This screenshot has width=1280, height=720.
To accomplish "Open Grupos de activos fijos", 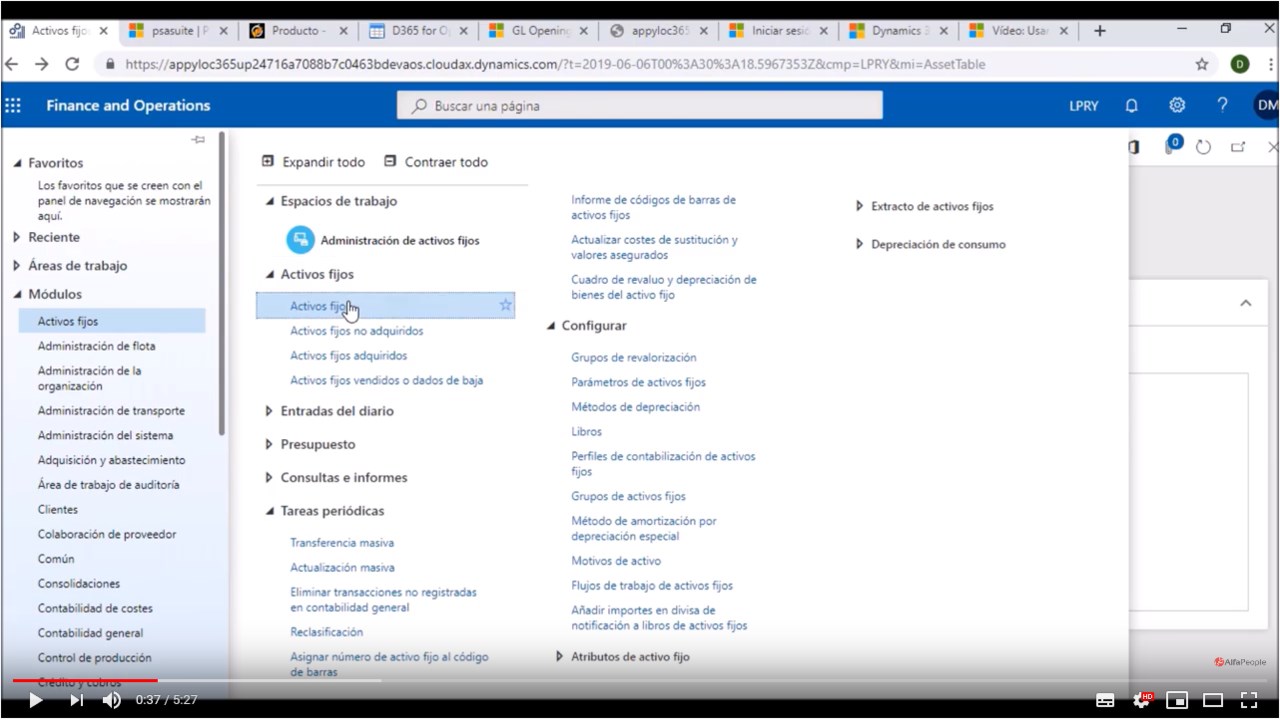I will pos(629,496).
